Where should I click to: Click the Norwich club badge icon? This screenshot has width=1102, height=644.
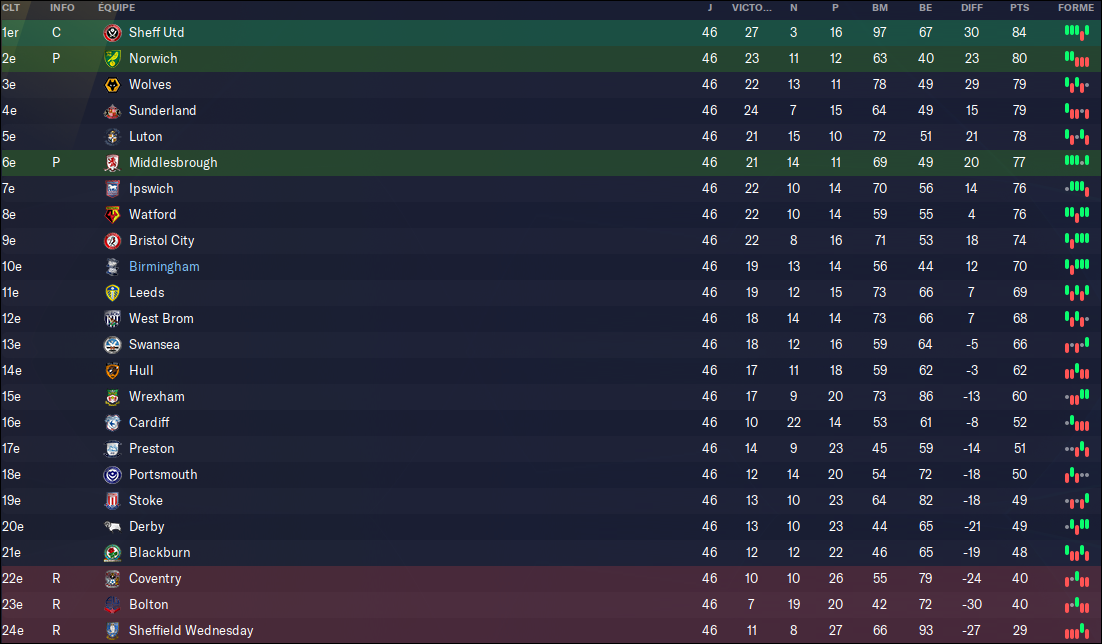[112, 58]
